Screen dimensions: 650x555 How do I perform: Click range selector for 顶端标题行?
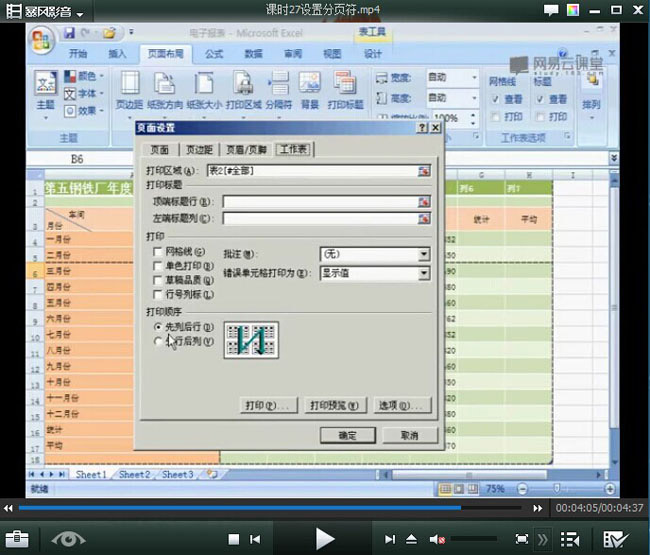424,202
